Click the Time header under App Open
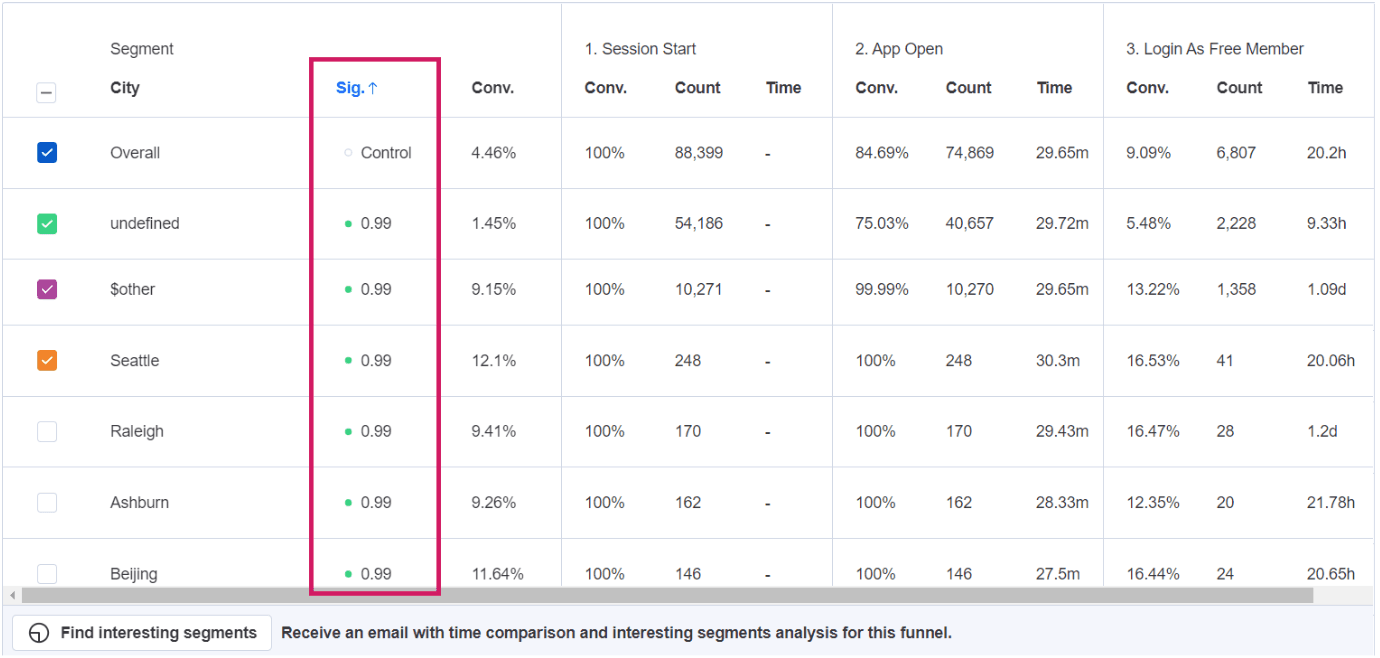 [x=1054, y=88]
